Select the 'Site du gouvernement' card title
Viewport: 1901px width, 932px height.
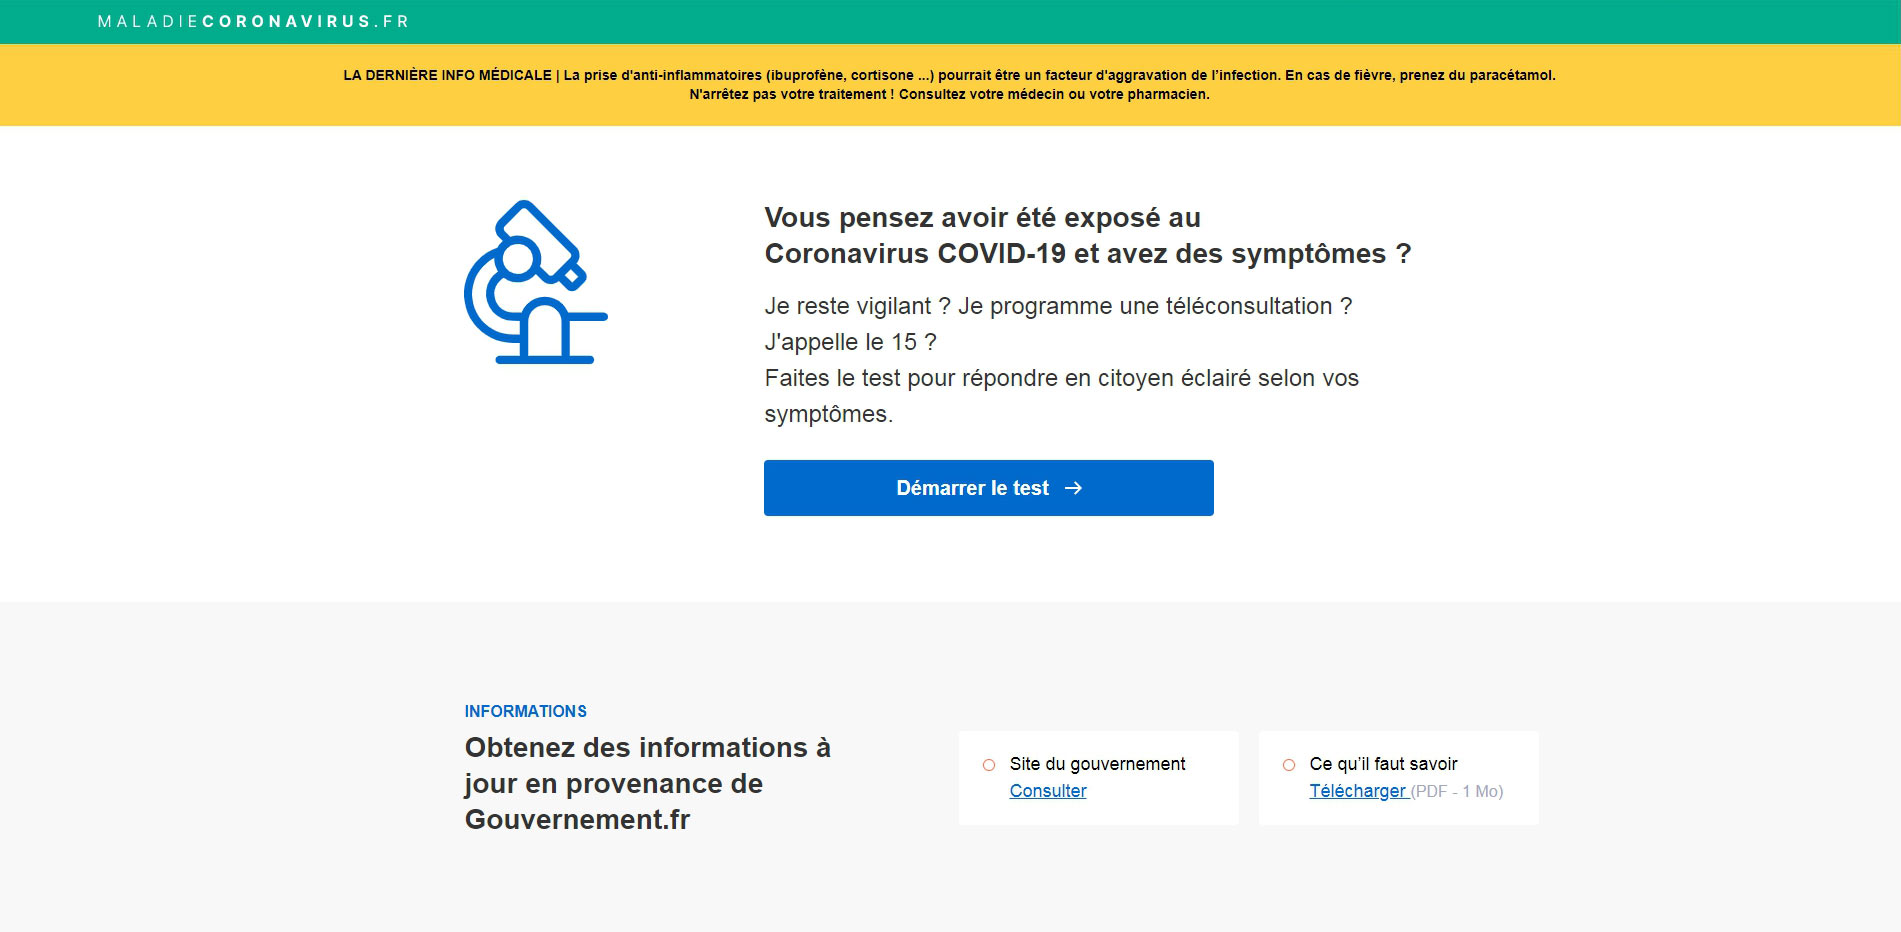pos(1097,764)
